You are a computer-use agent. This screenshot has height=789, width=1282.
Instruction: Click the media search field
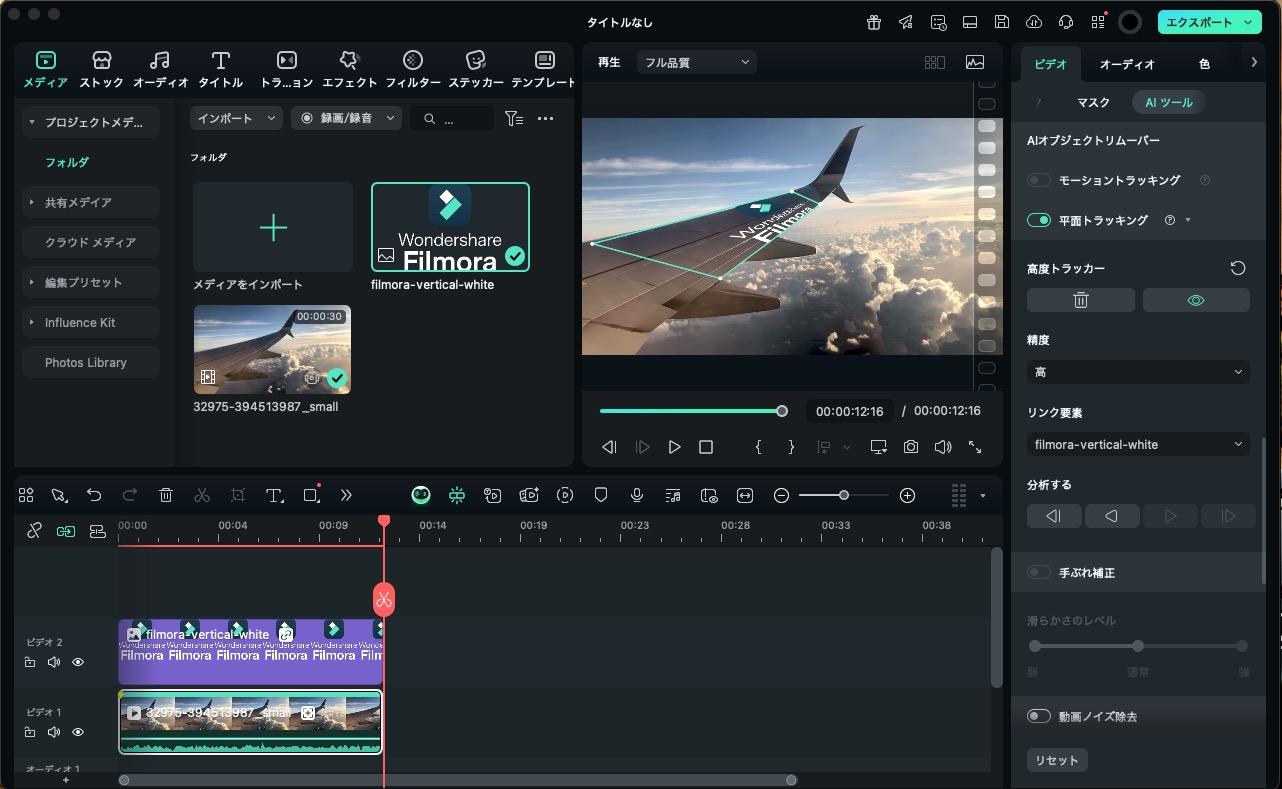click(452, 118)
